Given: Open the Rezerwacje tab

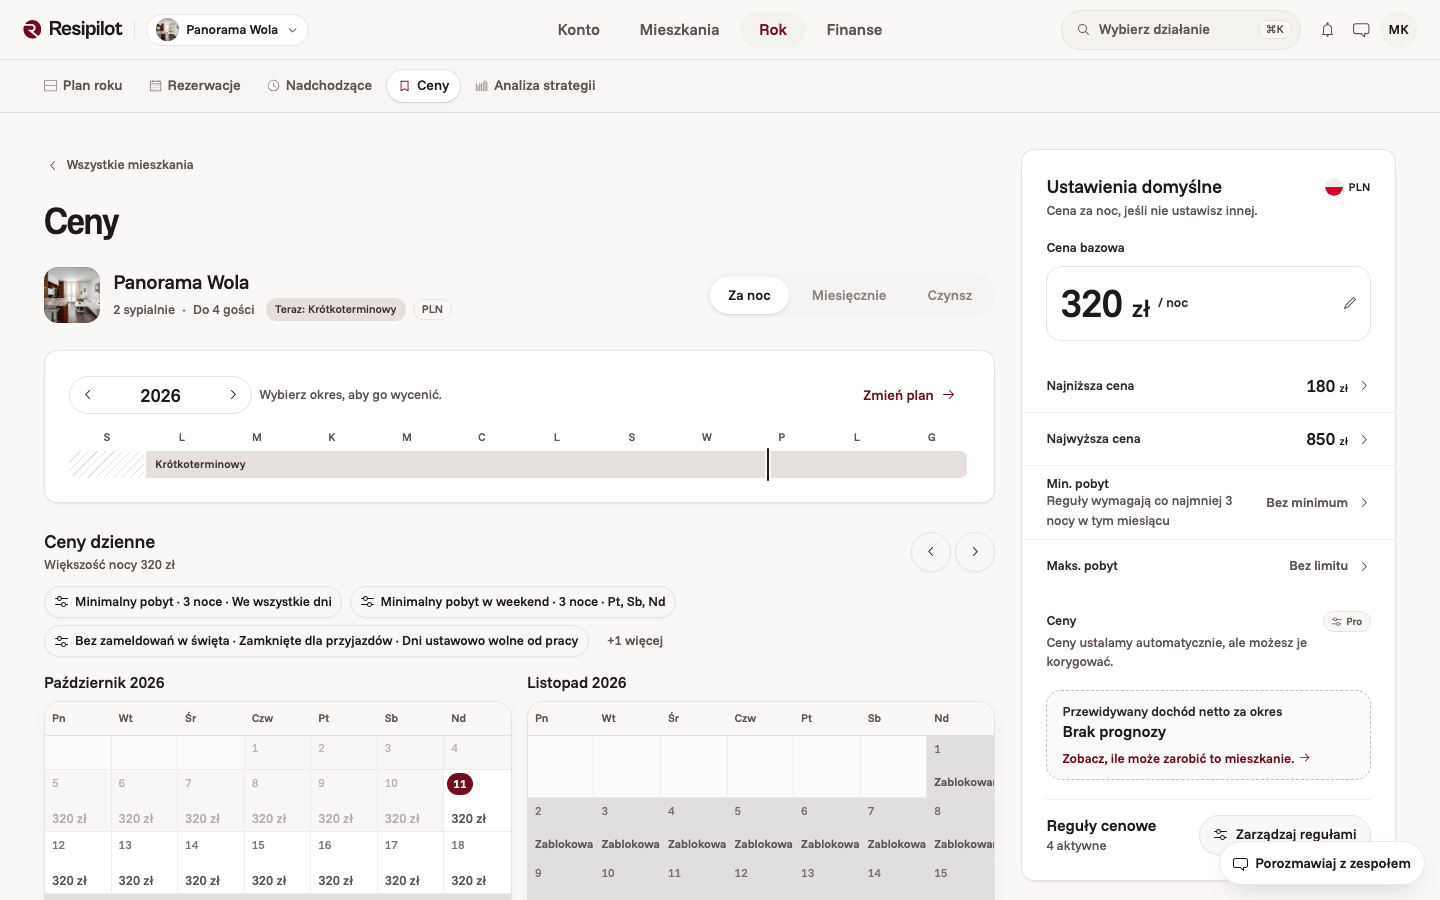Looking at the screenshot, I should (x=195, y=86).
